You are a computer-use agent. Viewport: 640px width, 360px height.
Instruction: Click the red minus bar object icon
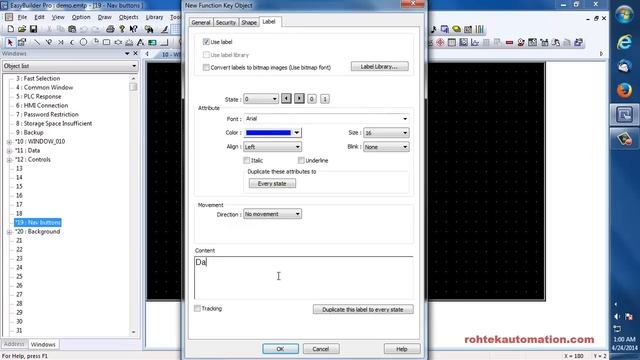(509, 42)
